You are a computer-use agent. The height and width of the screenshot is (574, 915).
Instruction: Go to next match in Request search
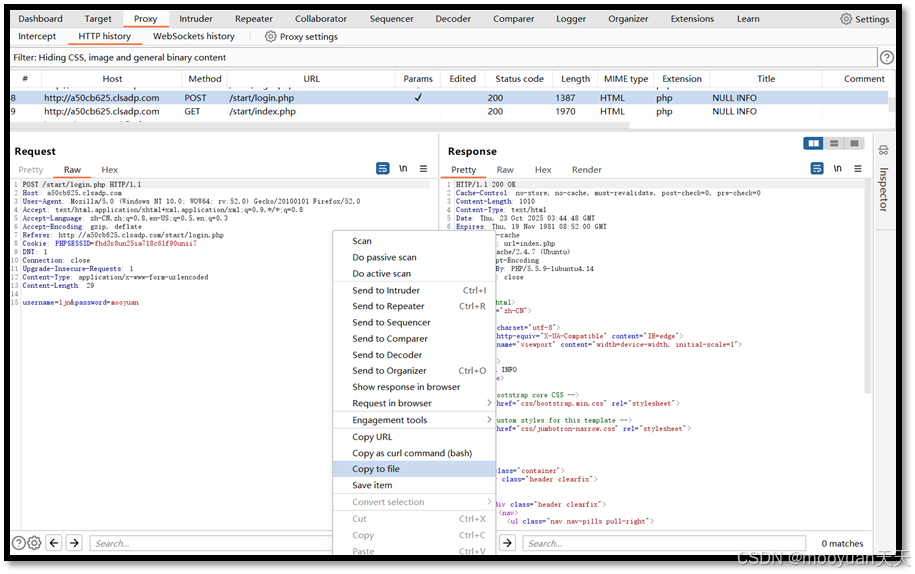tap(74, 543)
